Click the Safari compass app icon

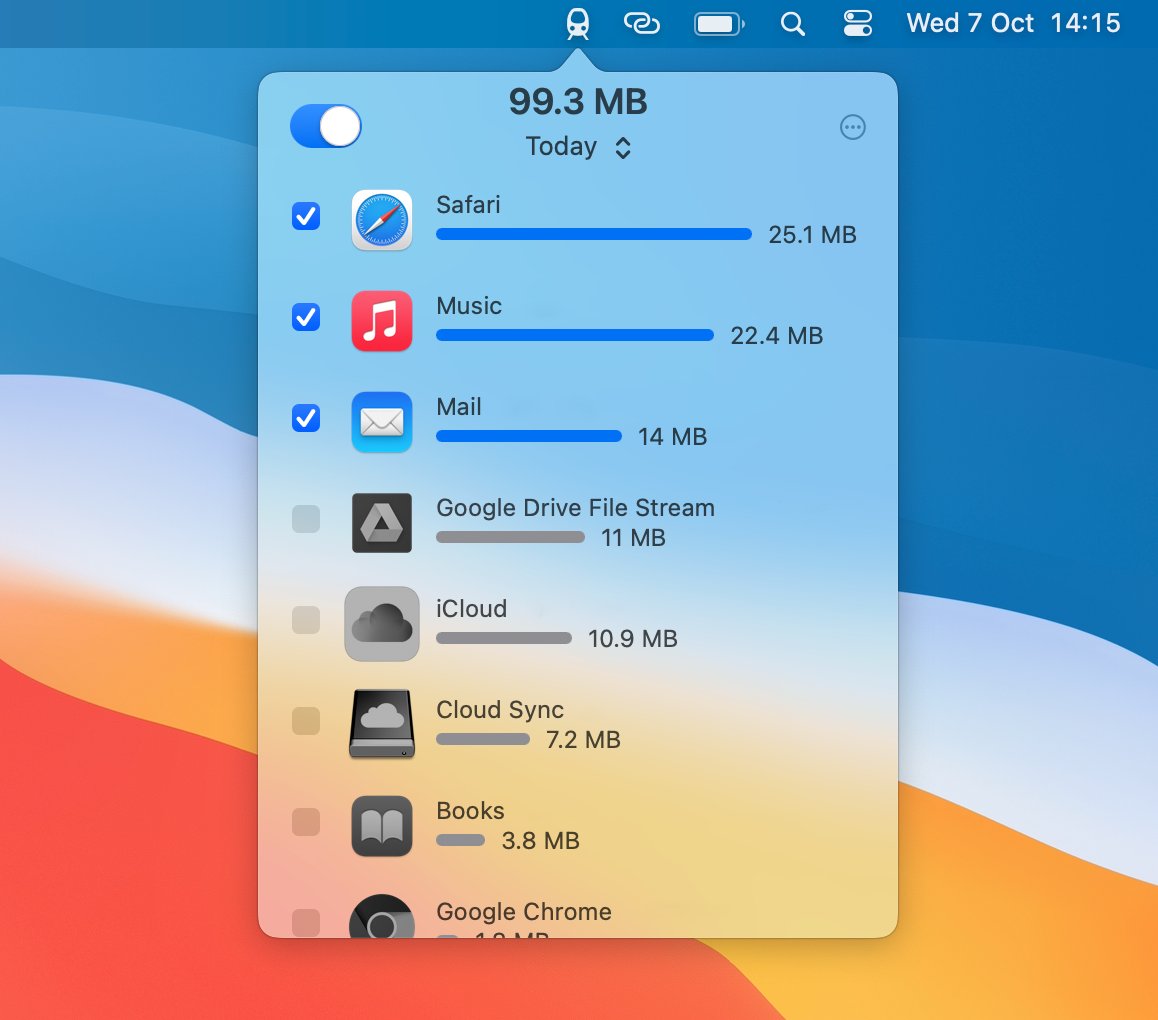(x=382, y=220)
